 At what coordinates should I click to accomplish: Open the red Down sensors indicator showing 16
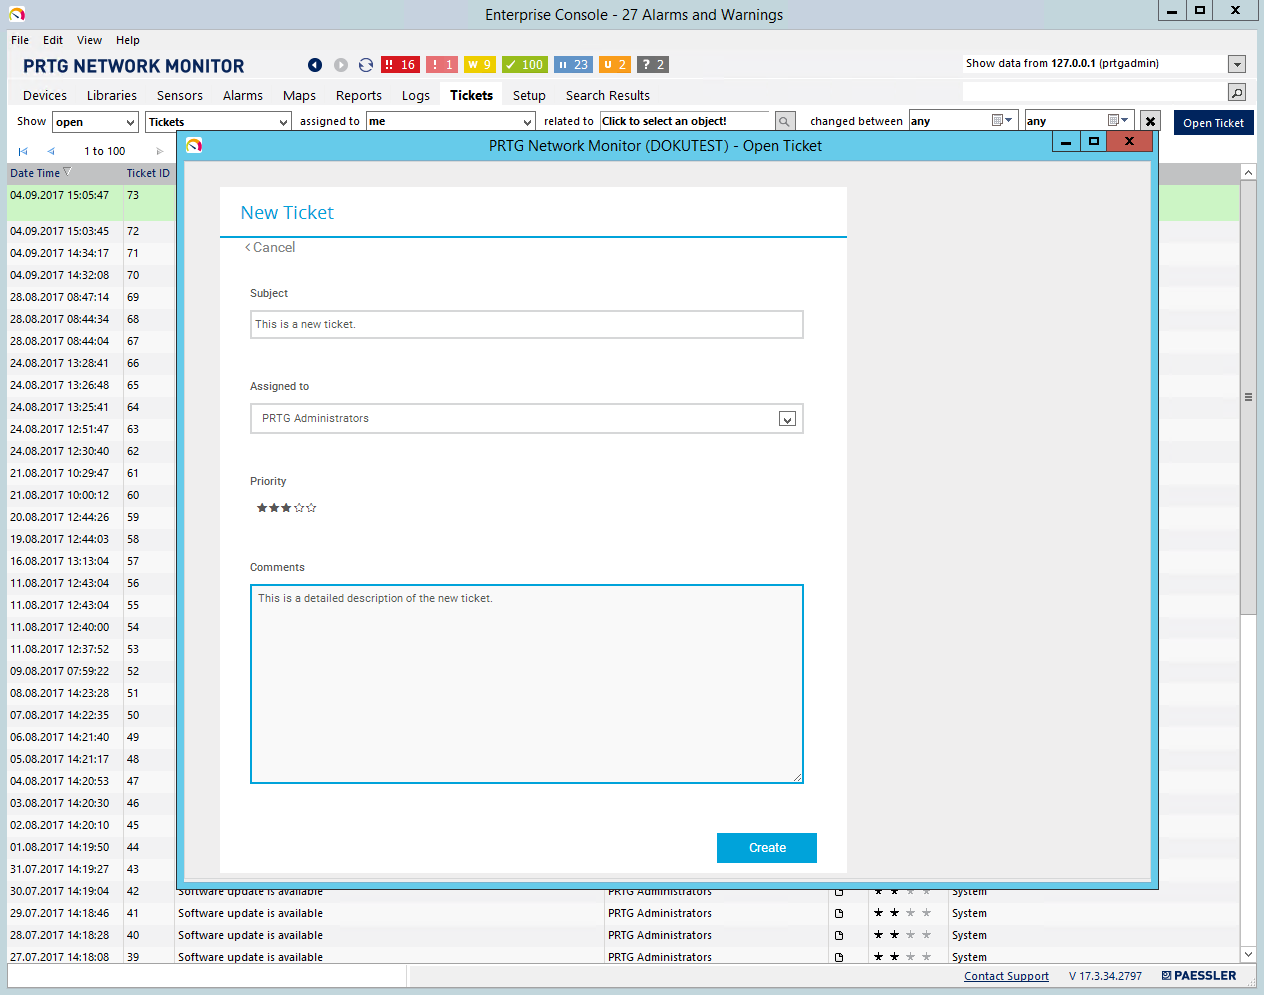coord(400,65)
